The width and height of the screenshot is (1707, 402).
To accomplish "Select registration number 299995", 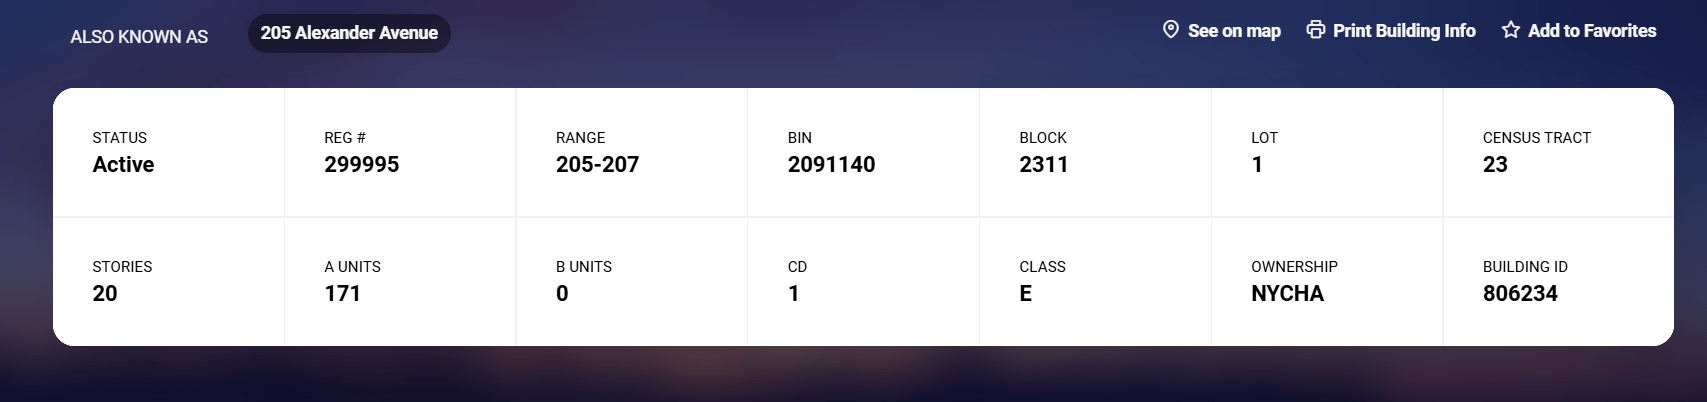I will click(361, 165).
